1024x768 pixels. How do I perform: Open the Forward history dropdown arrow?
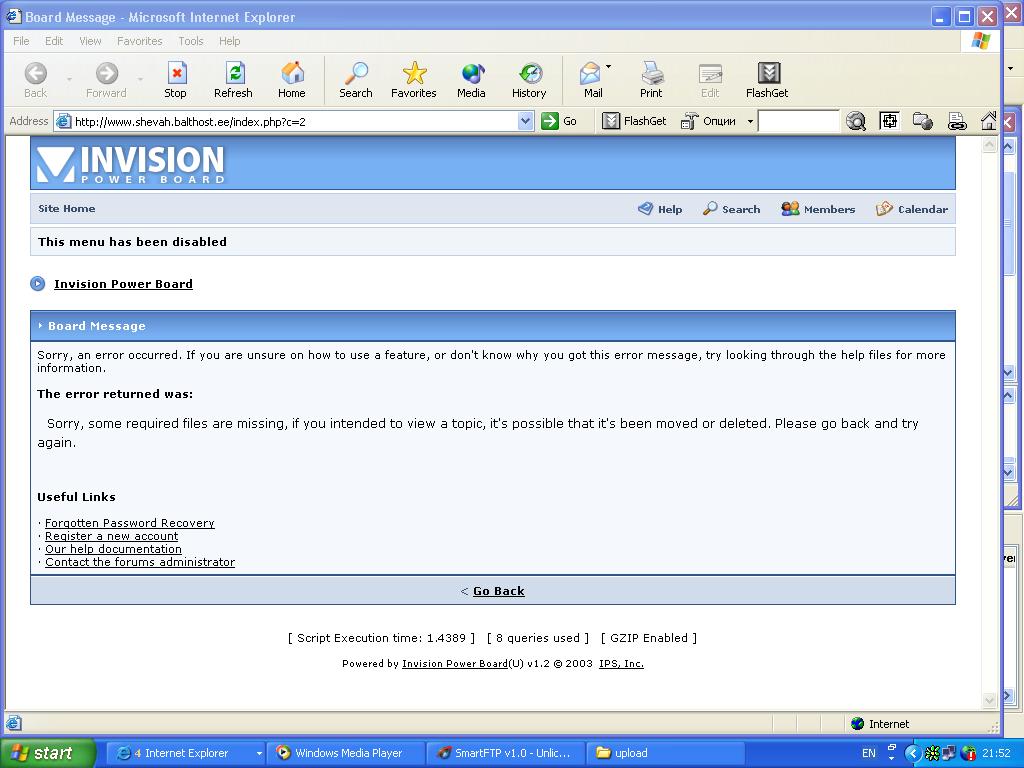click(140, 80)
